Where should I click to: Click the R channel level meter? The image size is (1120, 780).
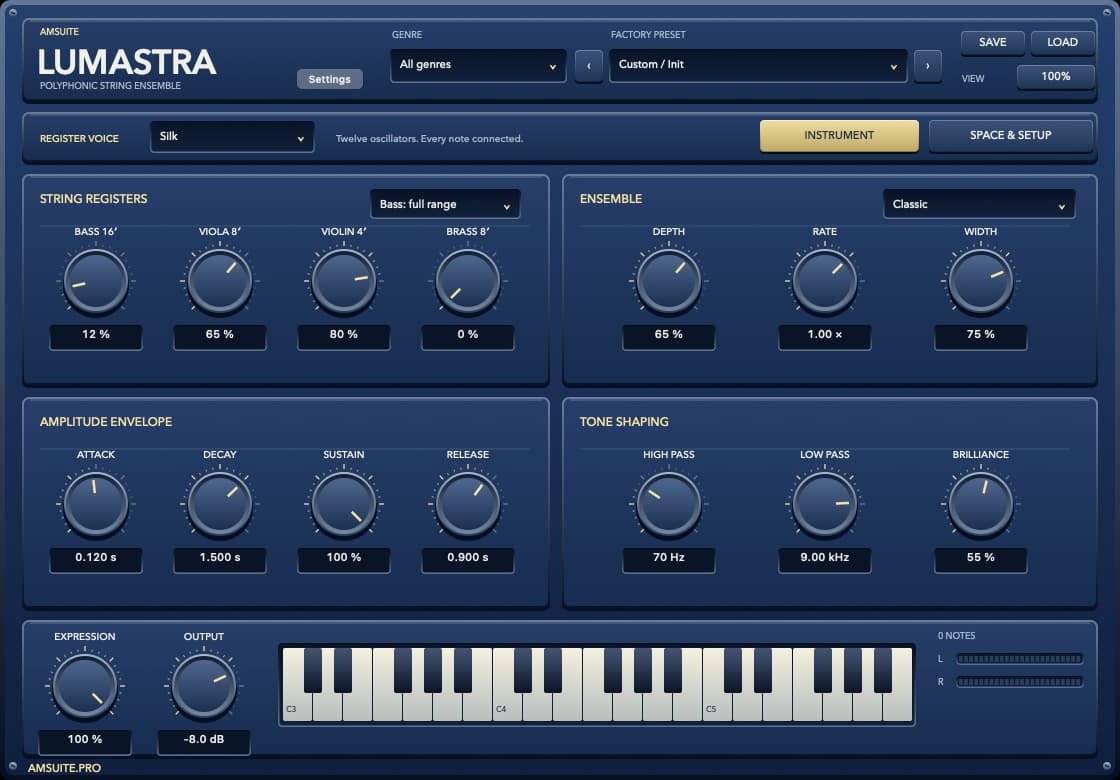[1019, 682]
